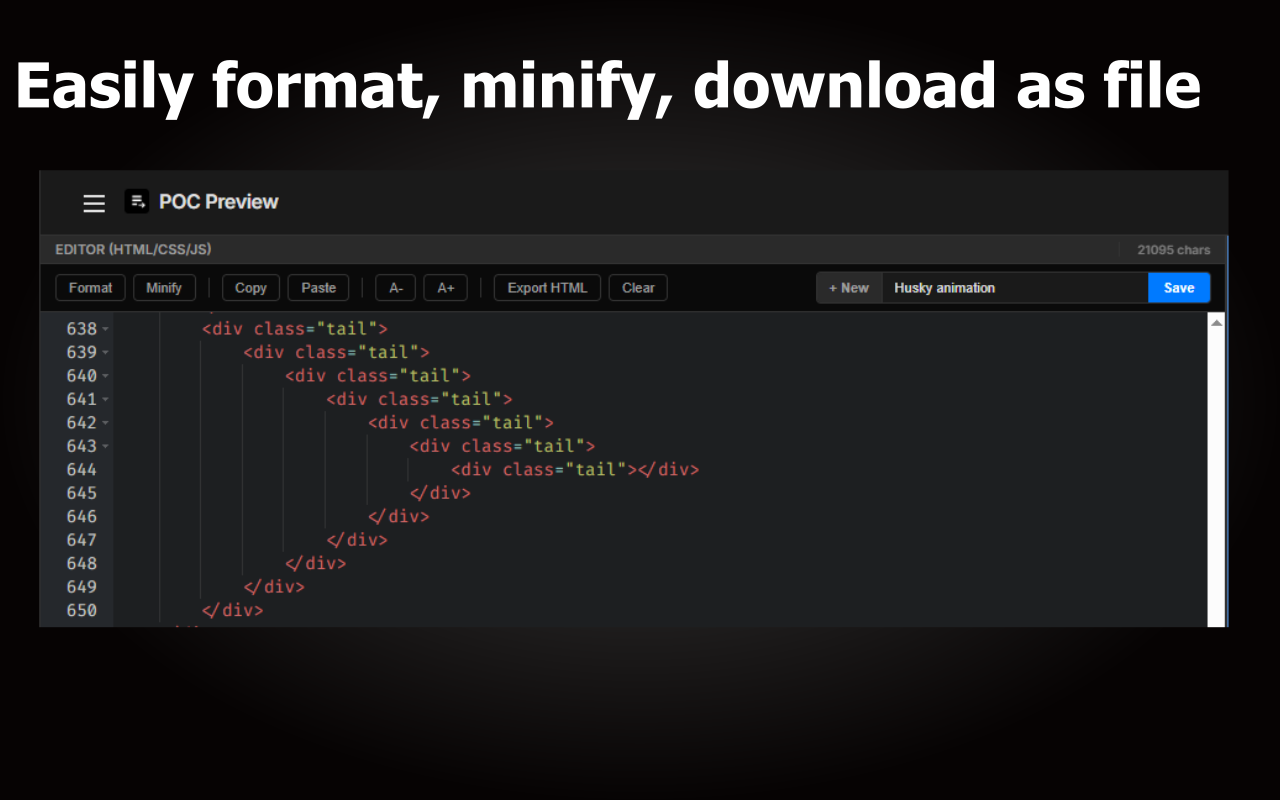Screen dimensions: 1280x800
Task: Collapse code fold at line 639
Action: (x=106, y=352)
